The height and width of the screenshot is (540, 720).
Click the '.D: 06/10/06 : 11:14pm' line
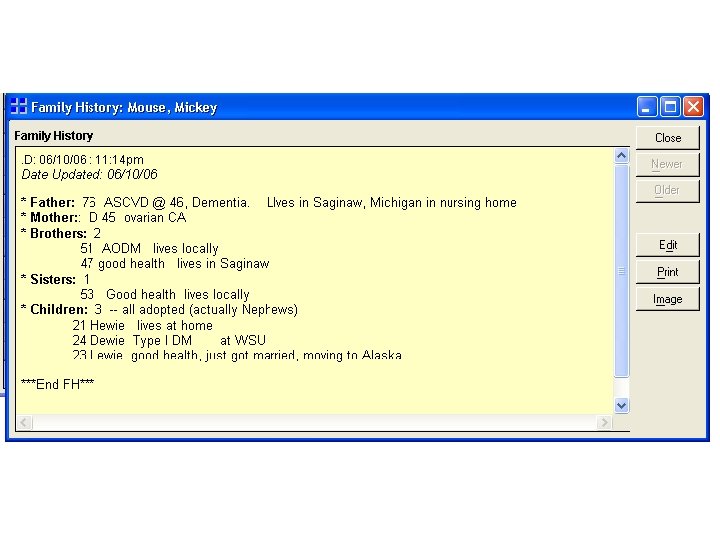point(83,160)
